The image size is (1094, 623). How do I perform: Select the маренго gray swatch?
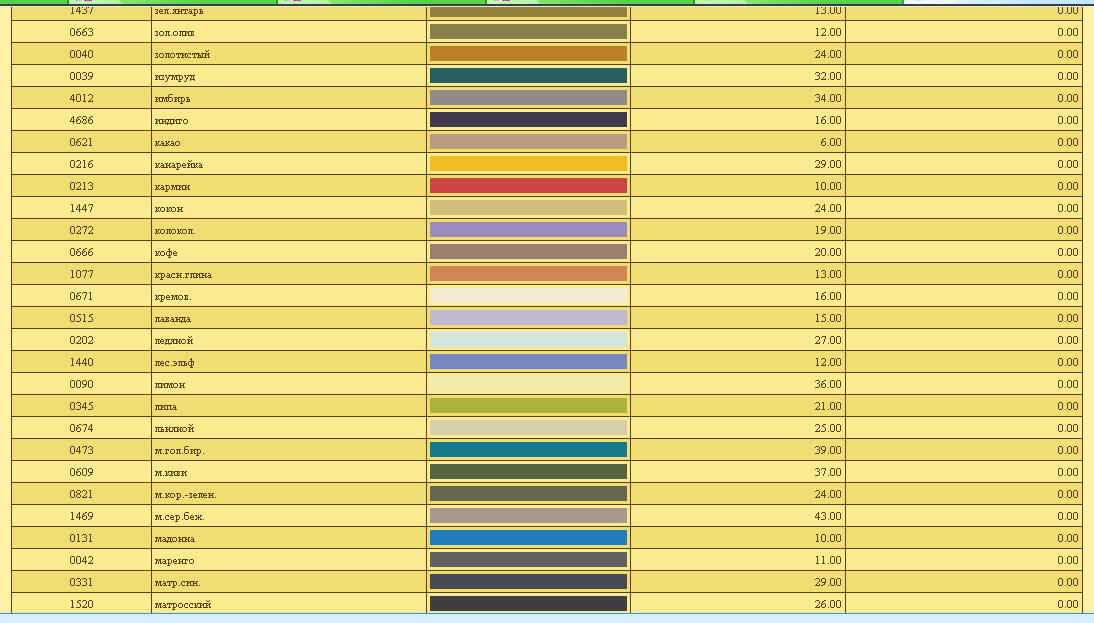click(528, 560)
